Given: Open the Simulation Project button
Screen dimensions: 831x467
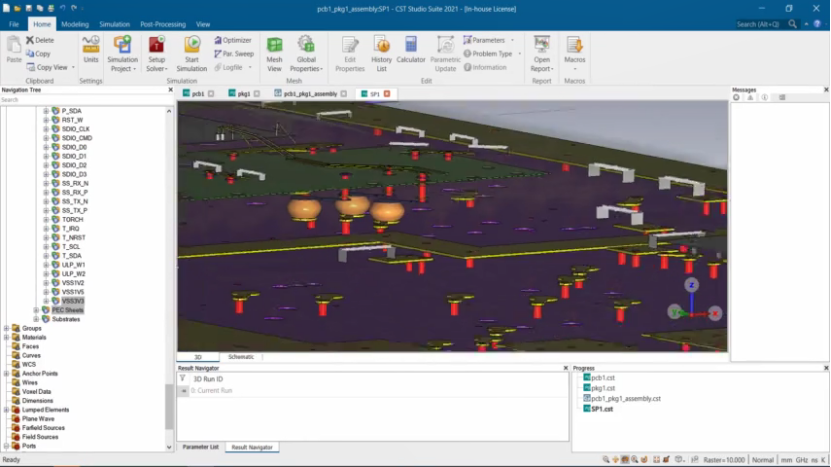Looking at the screenshot, I should tap(122, 54).
